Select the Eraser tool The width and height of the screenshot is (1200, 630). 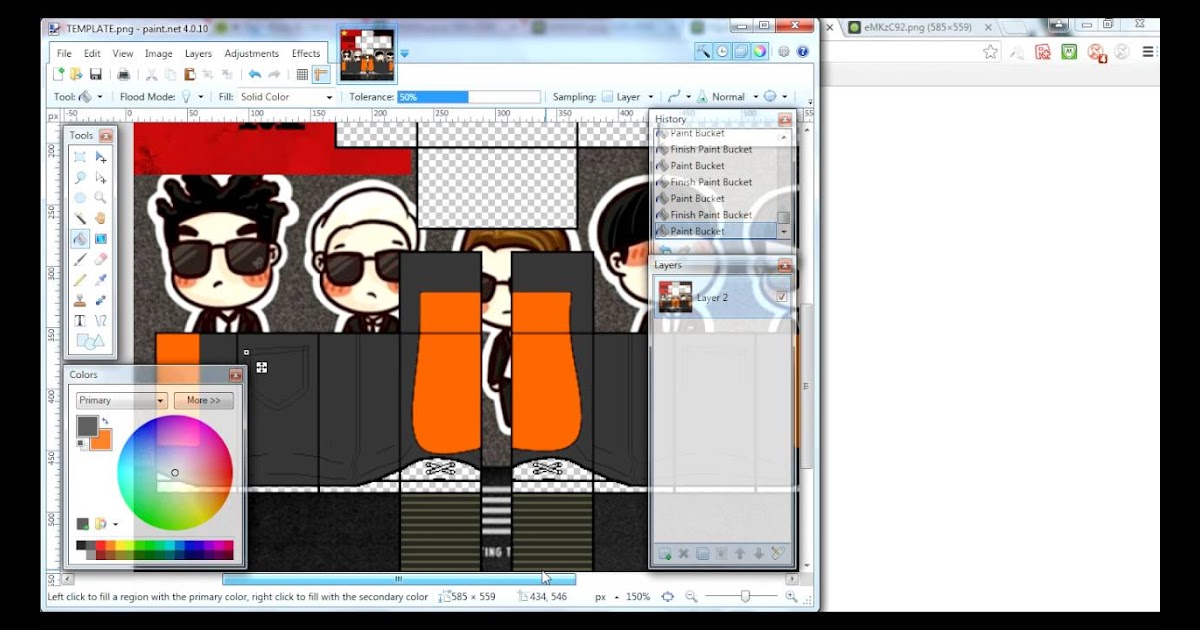(x=100, y=259)
